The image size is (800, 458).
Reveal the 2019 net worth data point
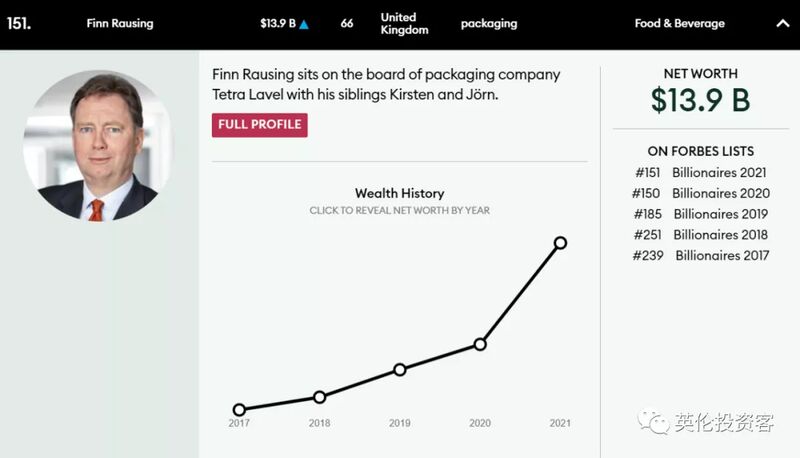[x=399, y=369]
